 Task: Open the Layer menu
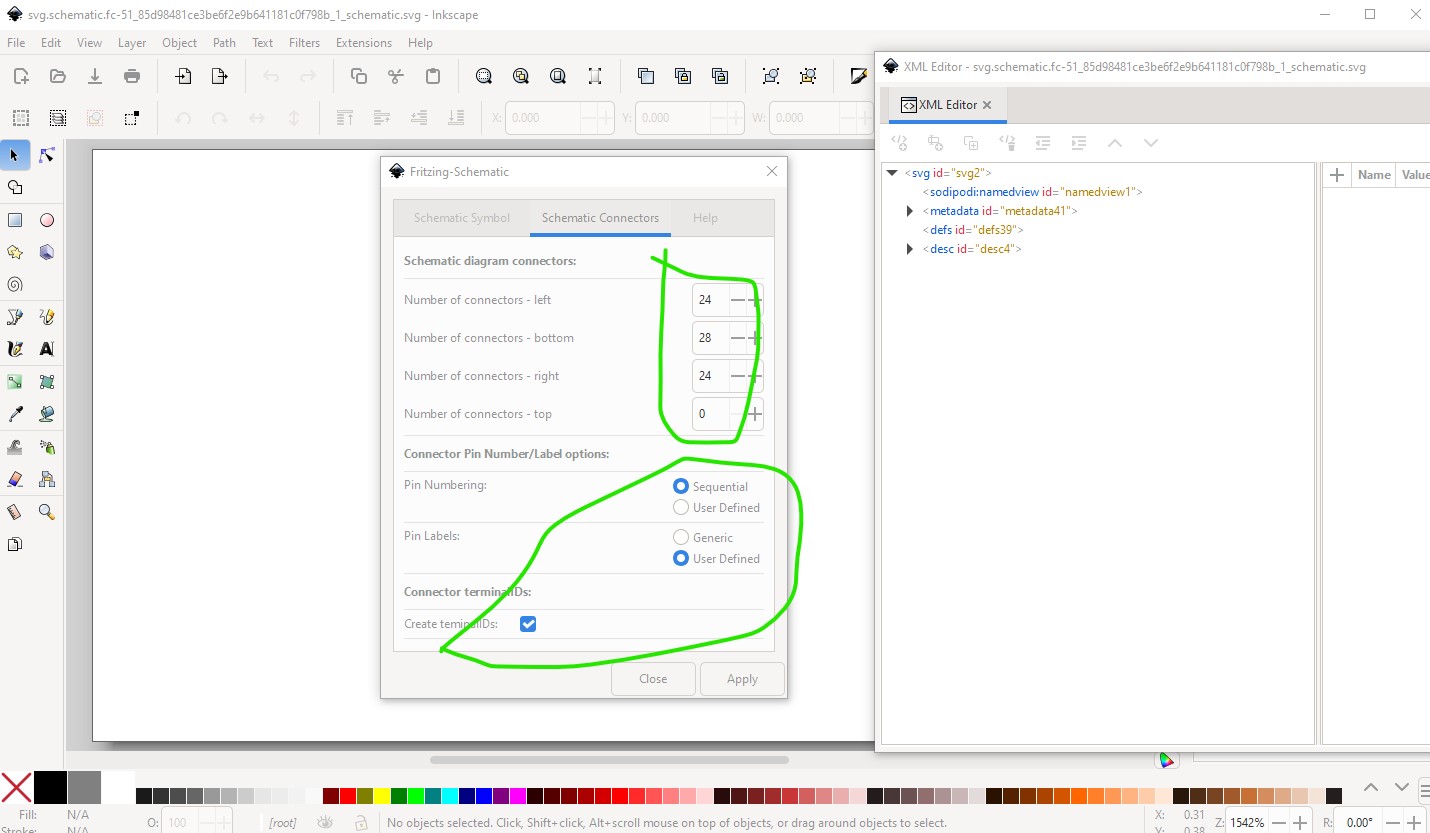132,43
